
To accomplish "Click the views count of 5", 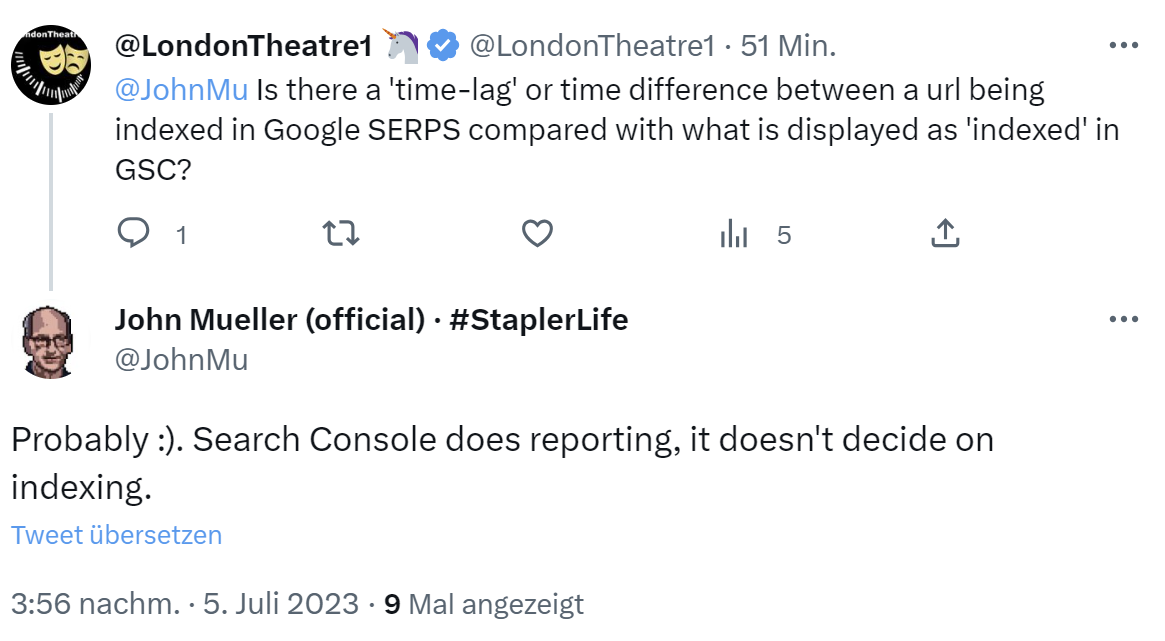I will (786, 235).
